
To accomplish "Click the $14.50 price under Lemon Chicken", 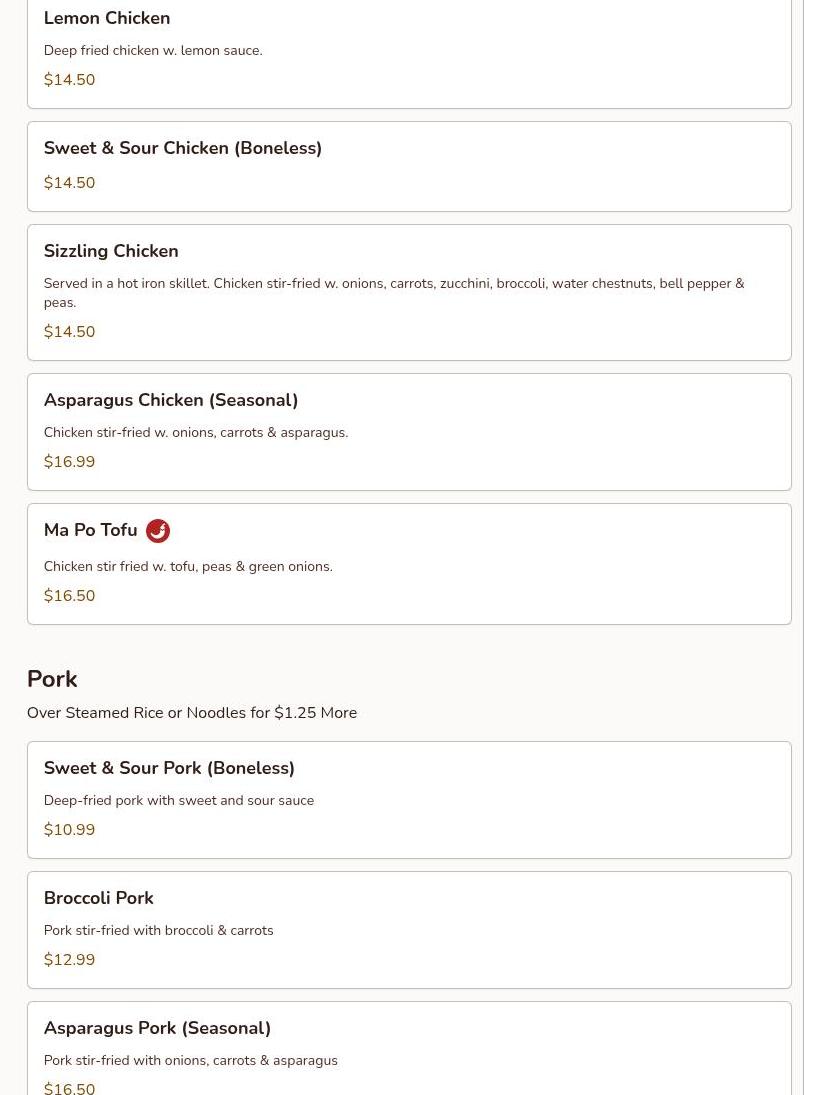I will click(x=69, y=80).
